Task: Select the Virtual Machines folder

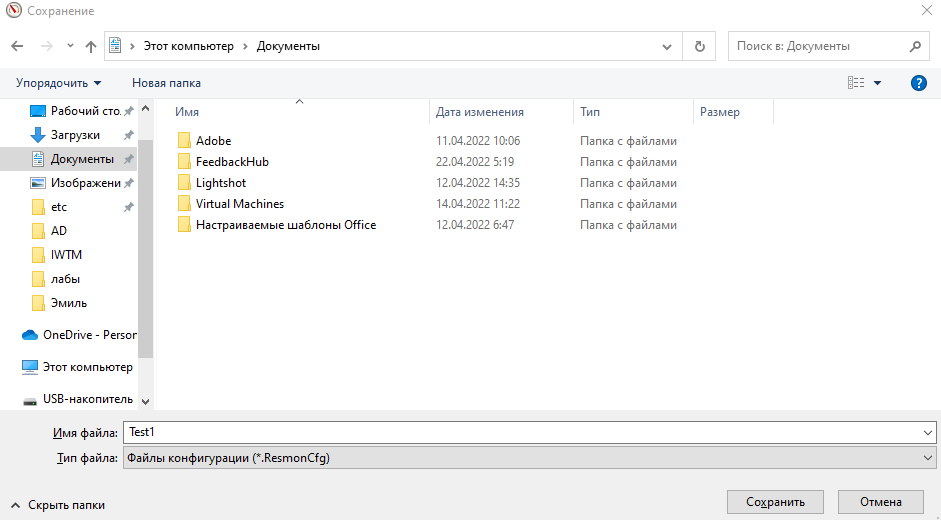Action: [x=239, y=204]
